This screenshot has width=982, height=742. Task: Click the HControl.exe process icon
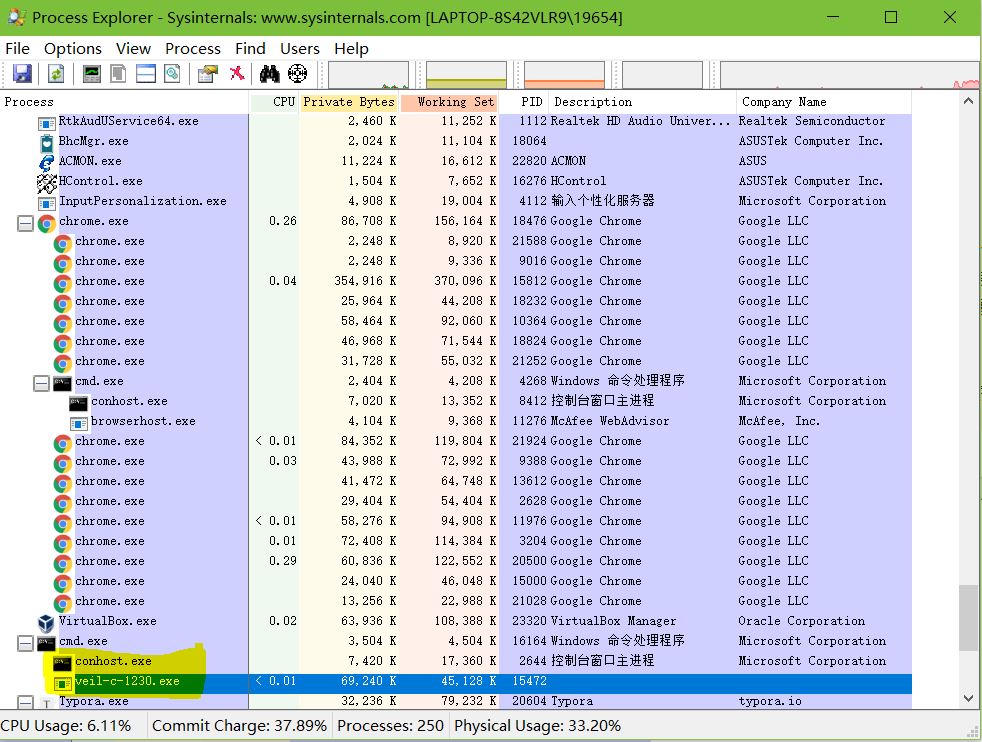47,182
